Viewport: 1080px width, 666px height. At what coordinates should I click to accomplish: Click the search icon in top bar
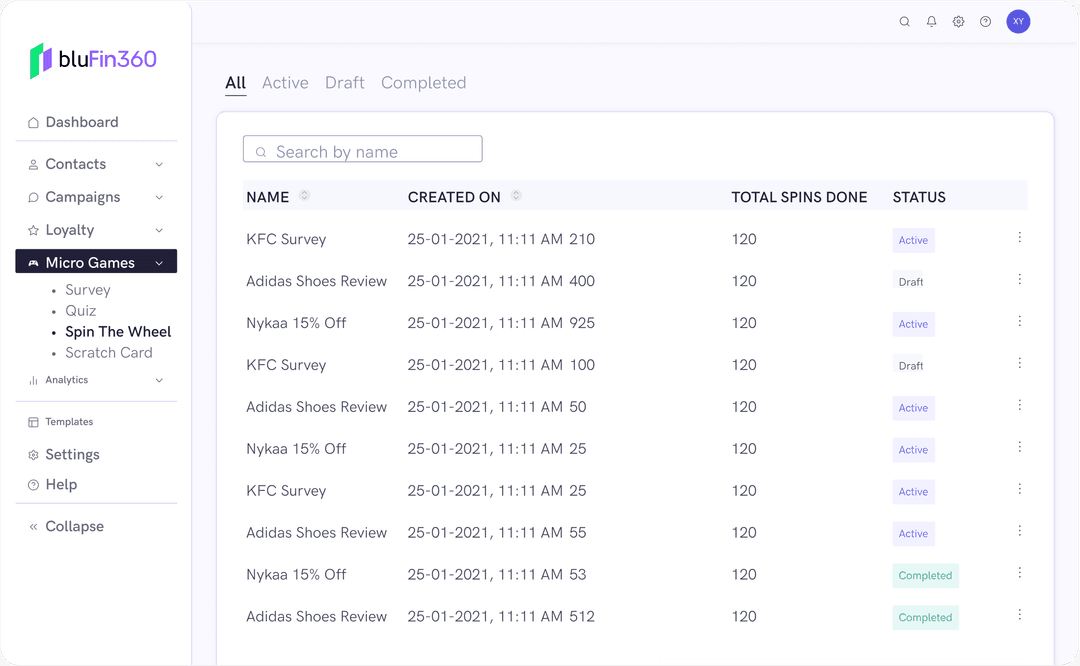tap(904, 22)
